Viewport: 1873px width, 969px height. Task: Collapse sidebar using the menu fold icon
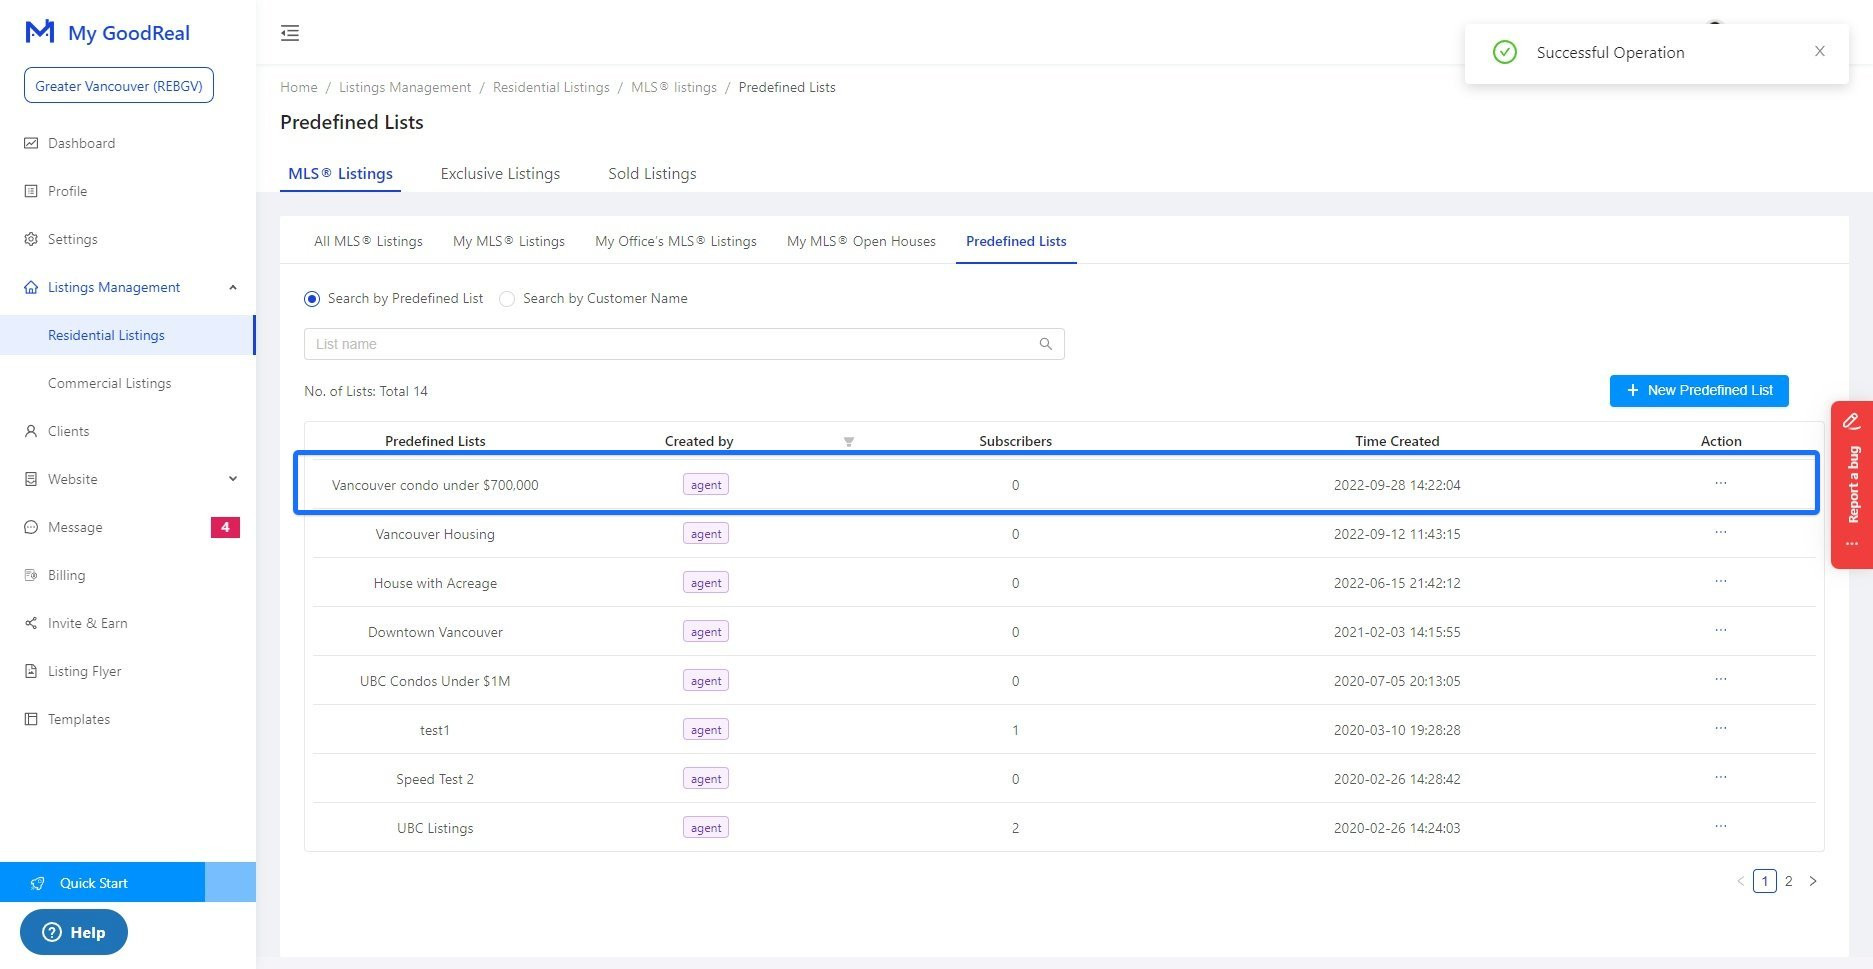(290, 33)
